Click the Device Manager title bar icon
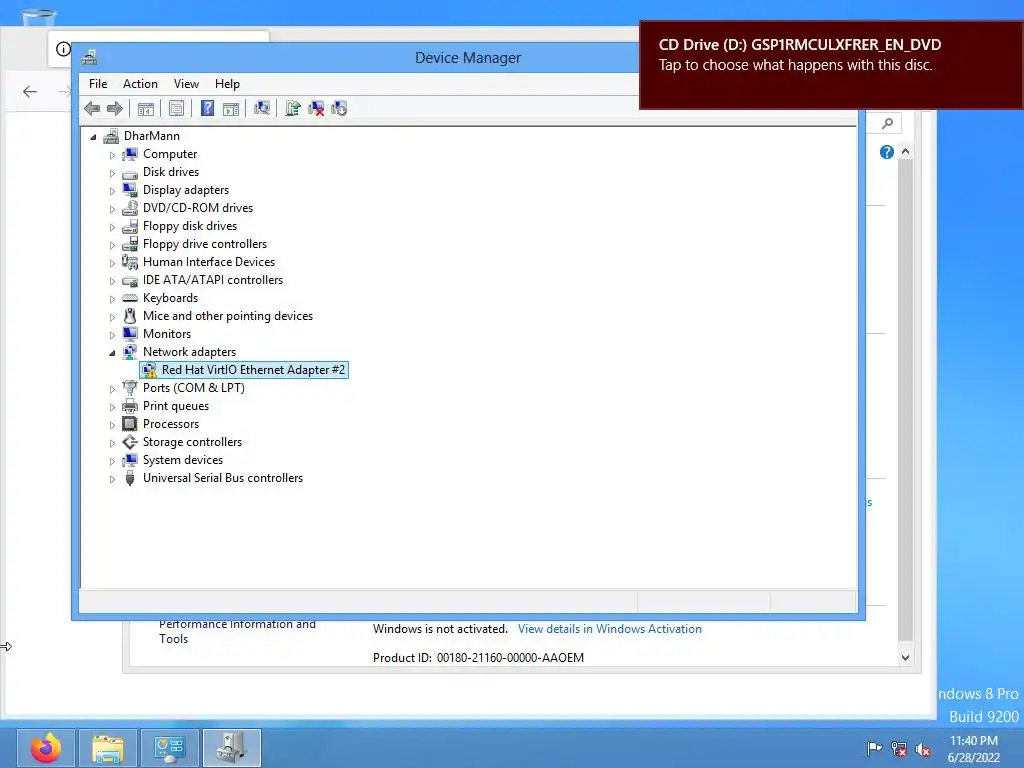Viewport: 1024px width, 768px height. pos(89,57)
